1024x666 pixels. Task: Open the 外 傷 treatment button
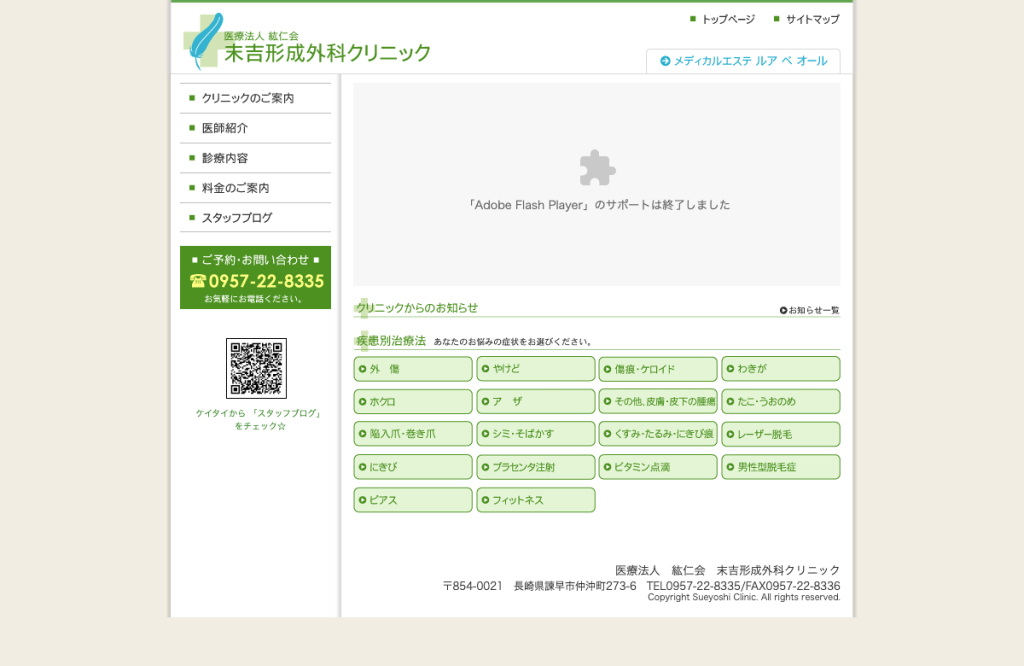(x=413, y=369)
